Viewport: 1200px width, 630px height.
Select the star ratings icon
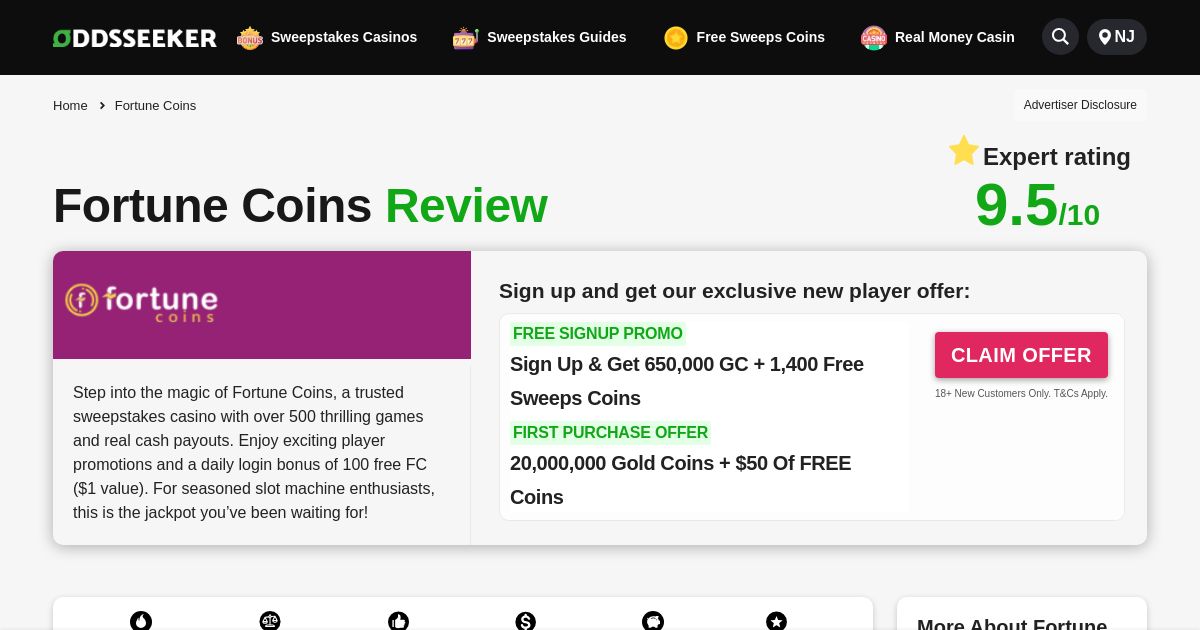click(776, 621)
